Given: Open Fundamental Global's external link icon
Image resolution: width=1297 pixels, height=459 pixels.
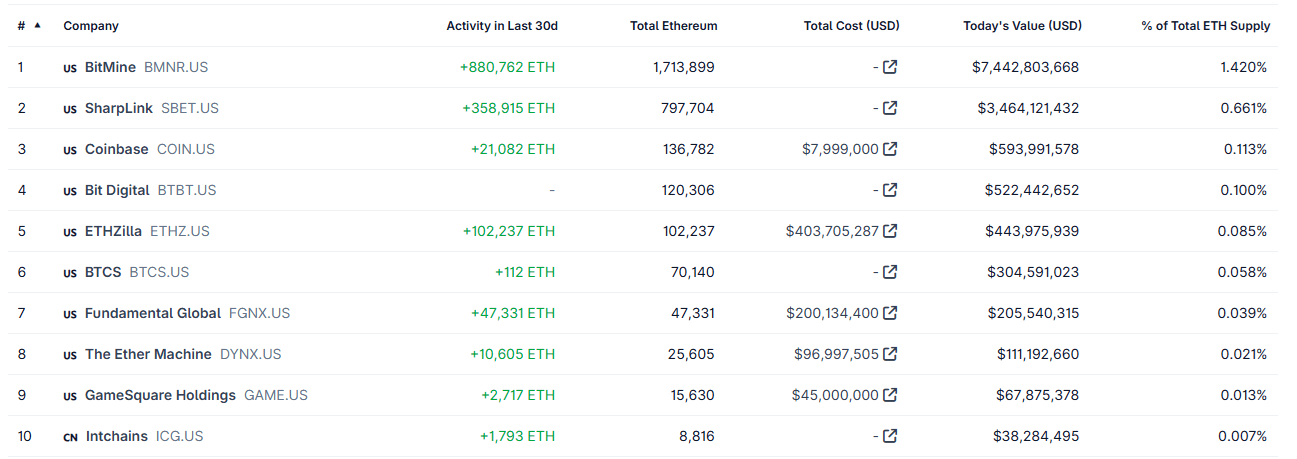Looking at the screenshot, I should pyautogui.click(x=890, y=313).
